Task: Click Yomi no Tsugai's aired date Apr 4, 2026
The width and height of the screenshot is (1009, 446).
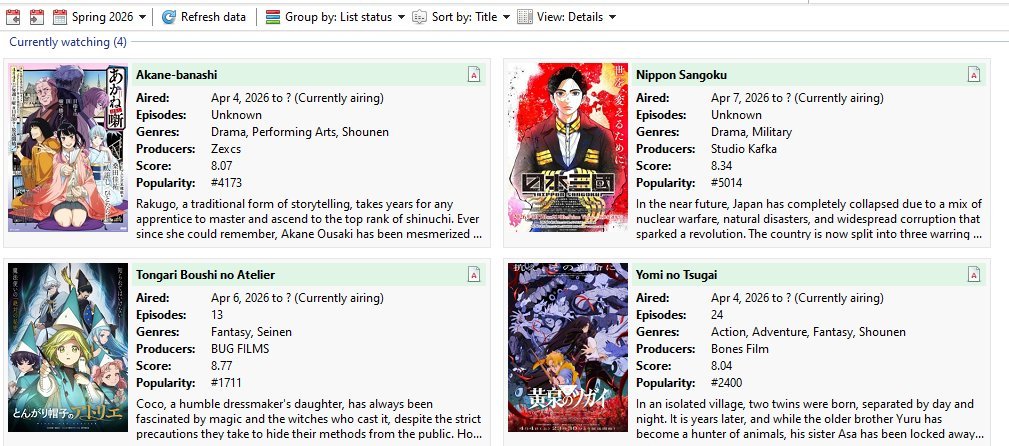Action: (741, 299)
